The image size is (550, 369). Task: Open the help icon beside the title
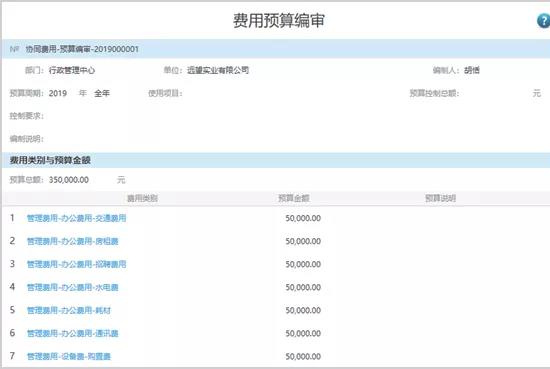tap(543, 21)
